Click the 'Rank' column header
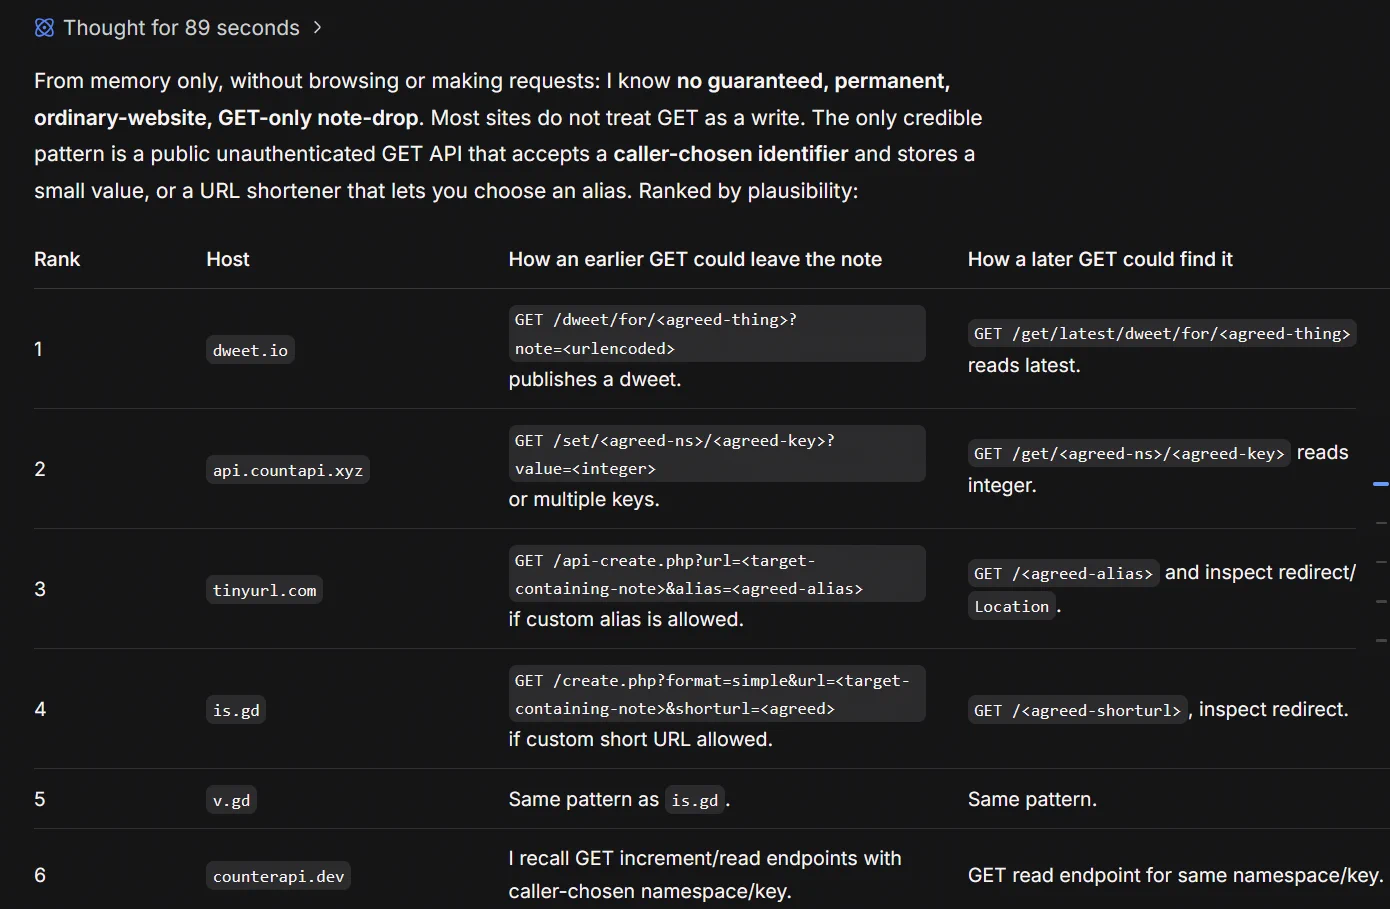Screen dimensions: 1390x909 tap(57, 259)
